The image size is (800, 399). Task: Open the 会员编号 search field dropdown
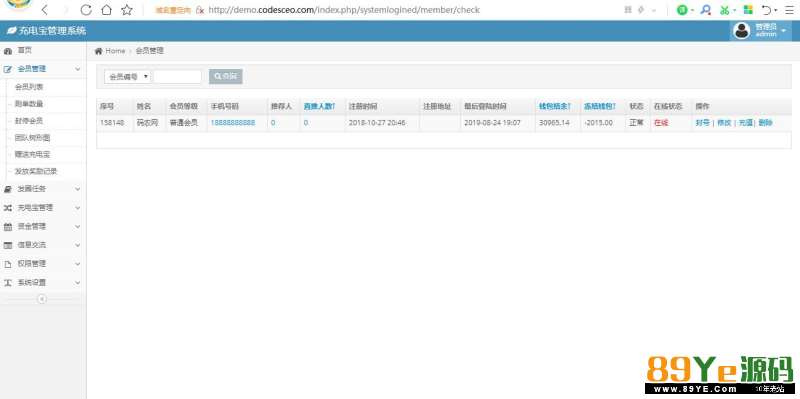(x=128, y=77)
